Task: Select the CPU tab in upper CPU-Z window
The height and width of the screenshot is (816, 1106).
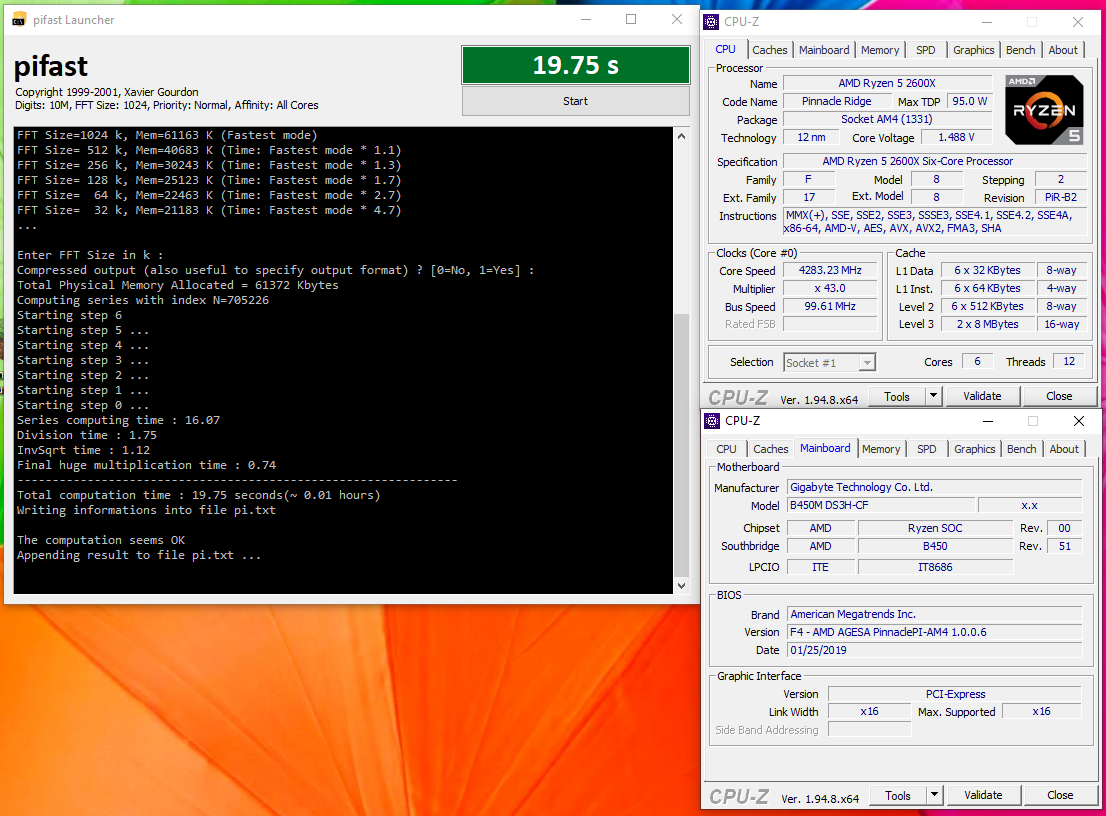Action: (x=725, y=49)
